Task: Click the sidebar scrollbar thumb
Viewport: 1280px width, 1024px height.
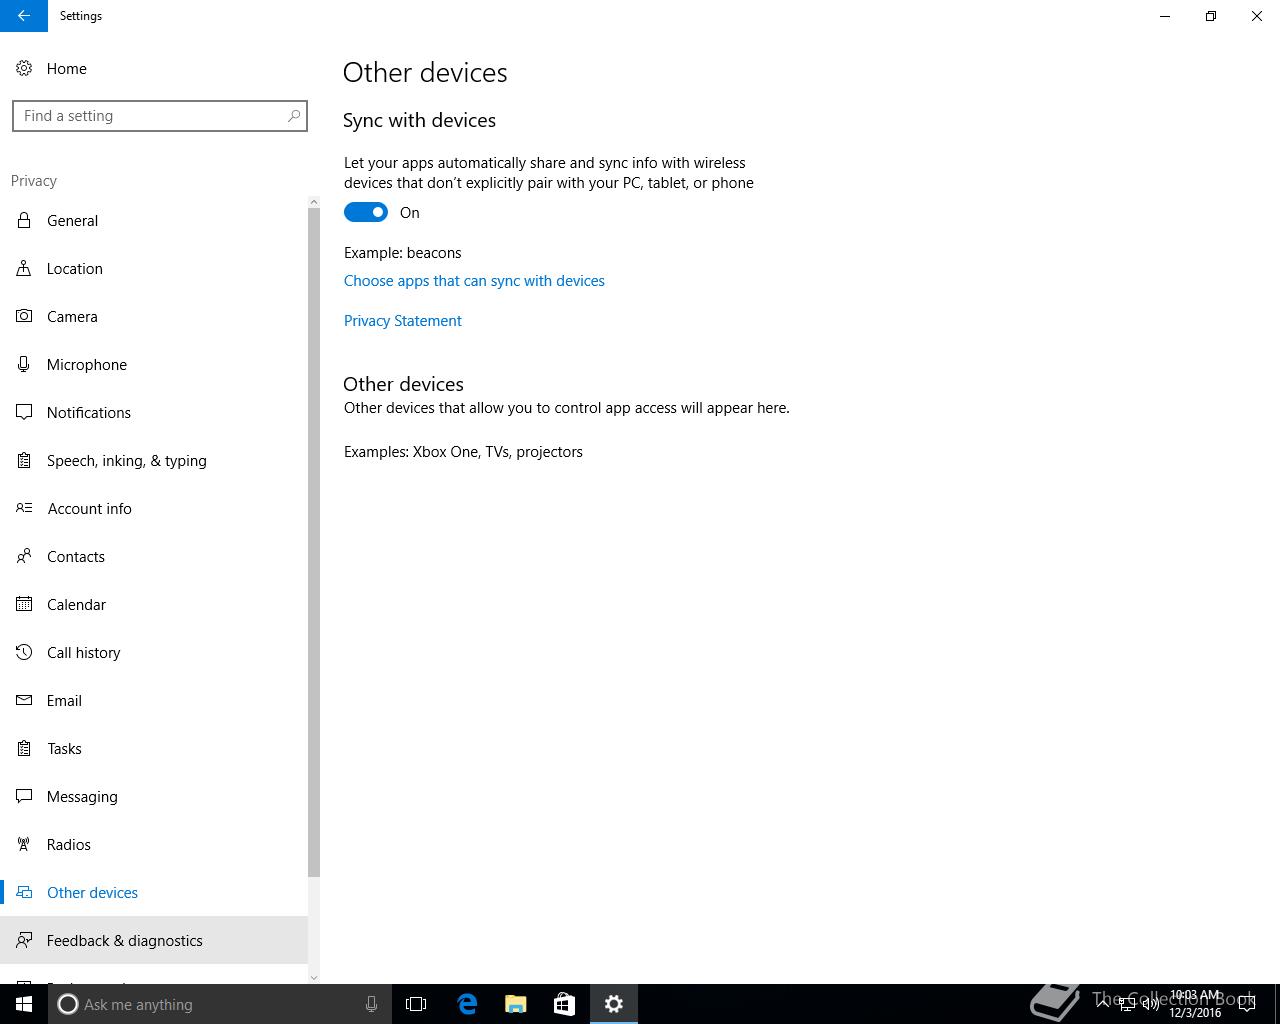Action: coord(314,543)
